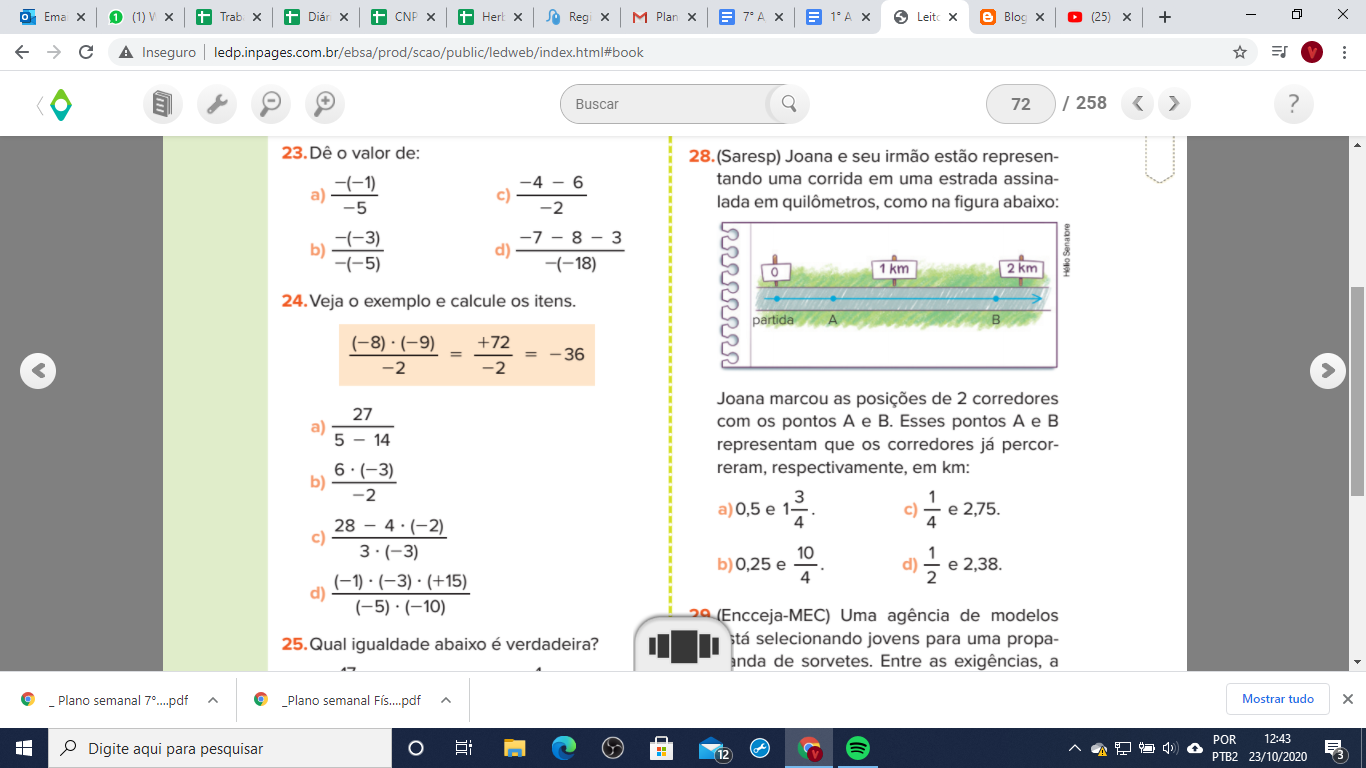Switch to the YouTube (25) tab

point(1091,17)
